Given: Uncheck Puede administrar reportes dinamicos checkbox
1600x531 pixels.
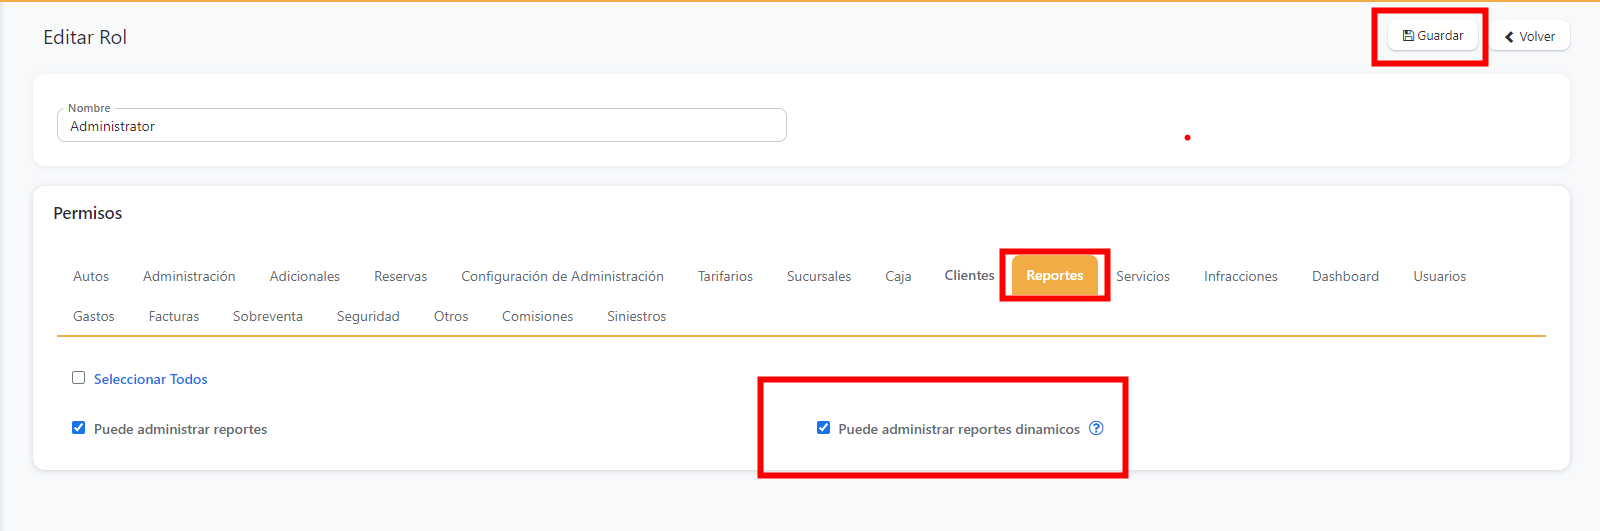Looking at the screenshot, I should [x=823, y=428].
